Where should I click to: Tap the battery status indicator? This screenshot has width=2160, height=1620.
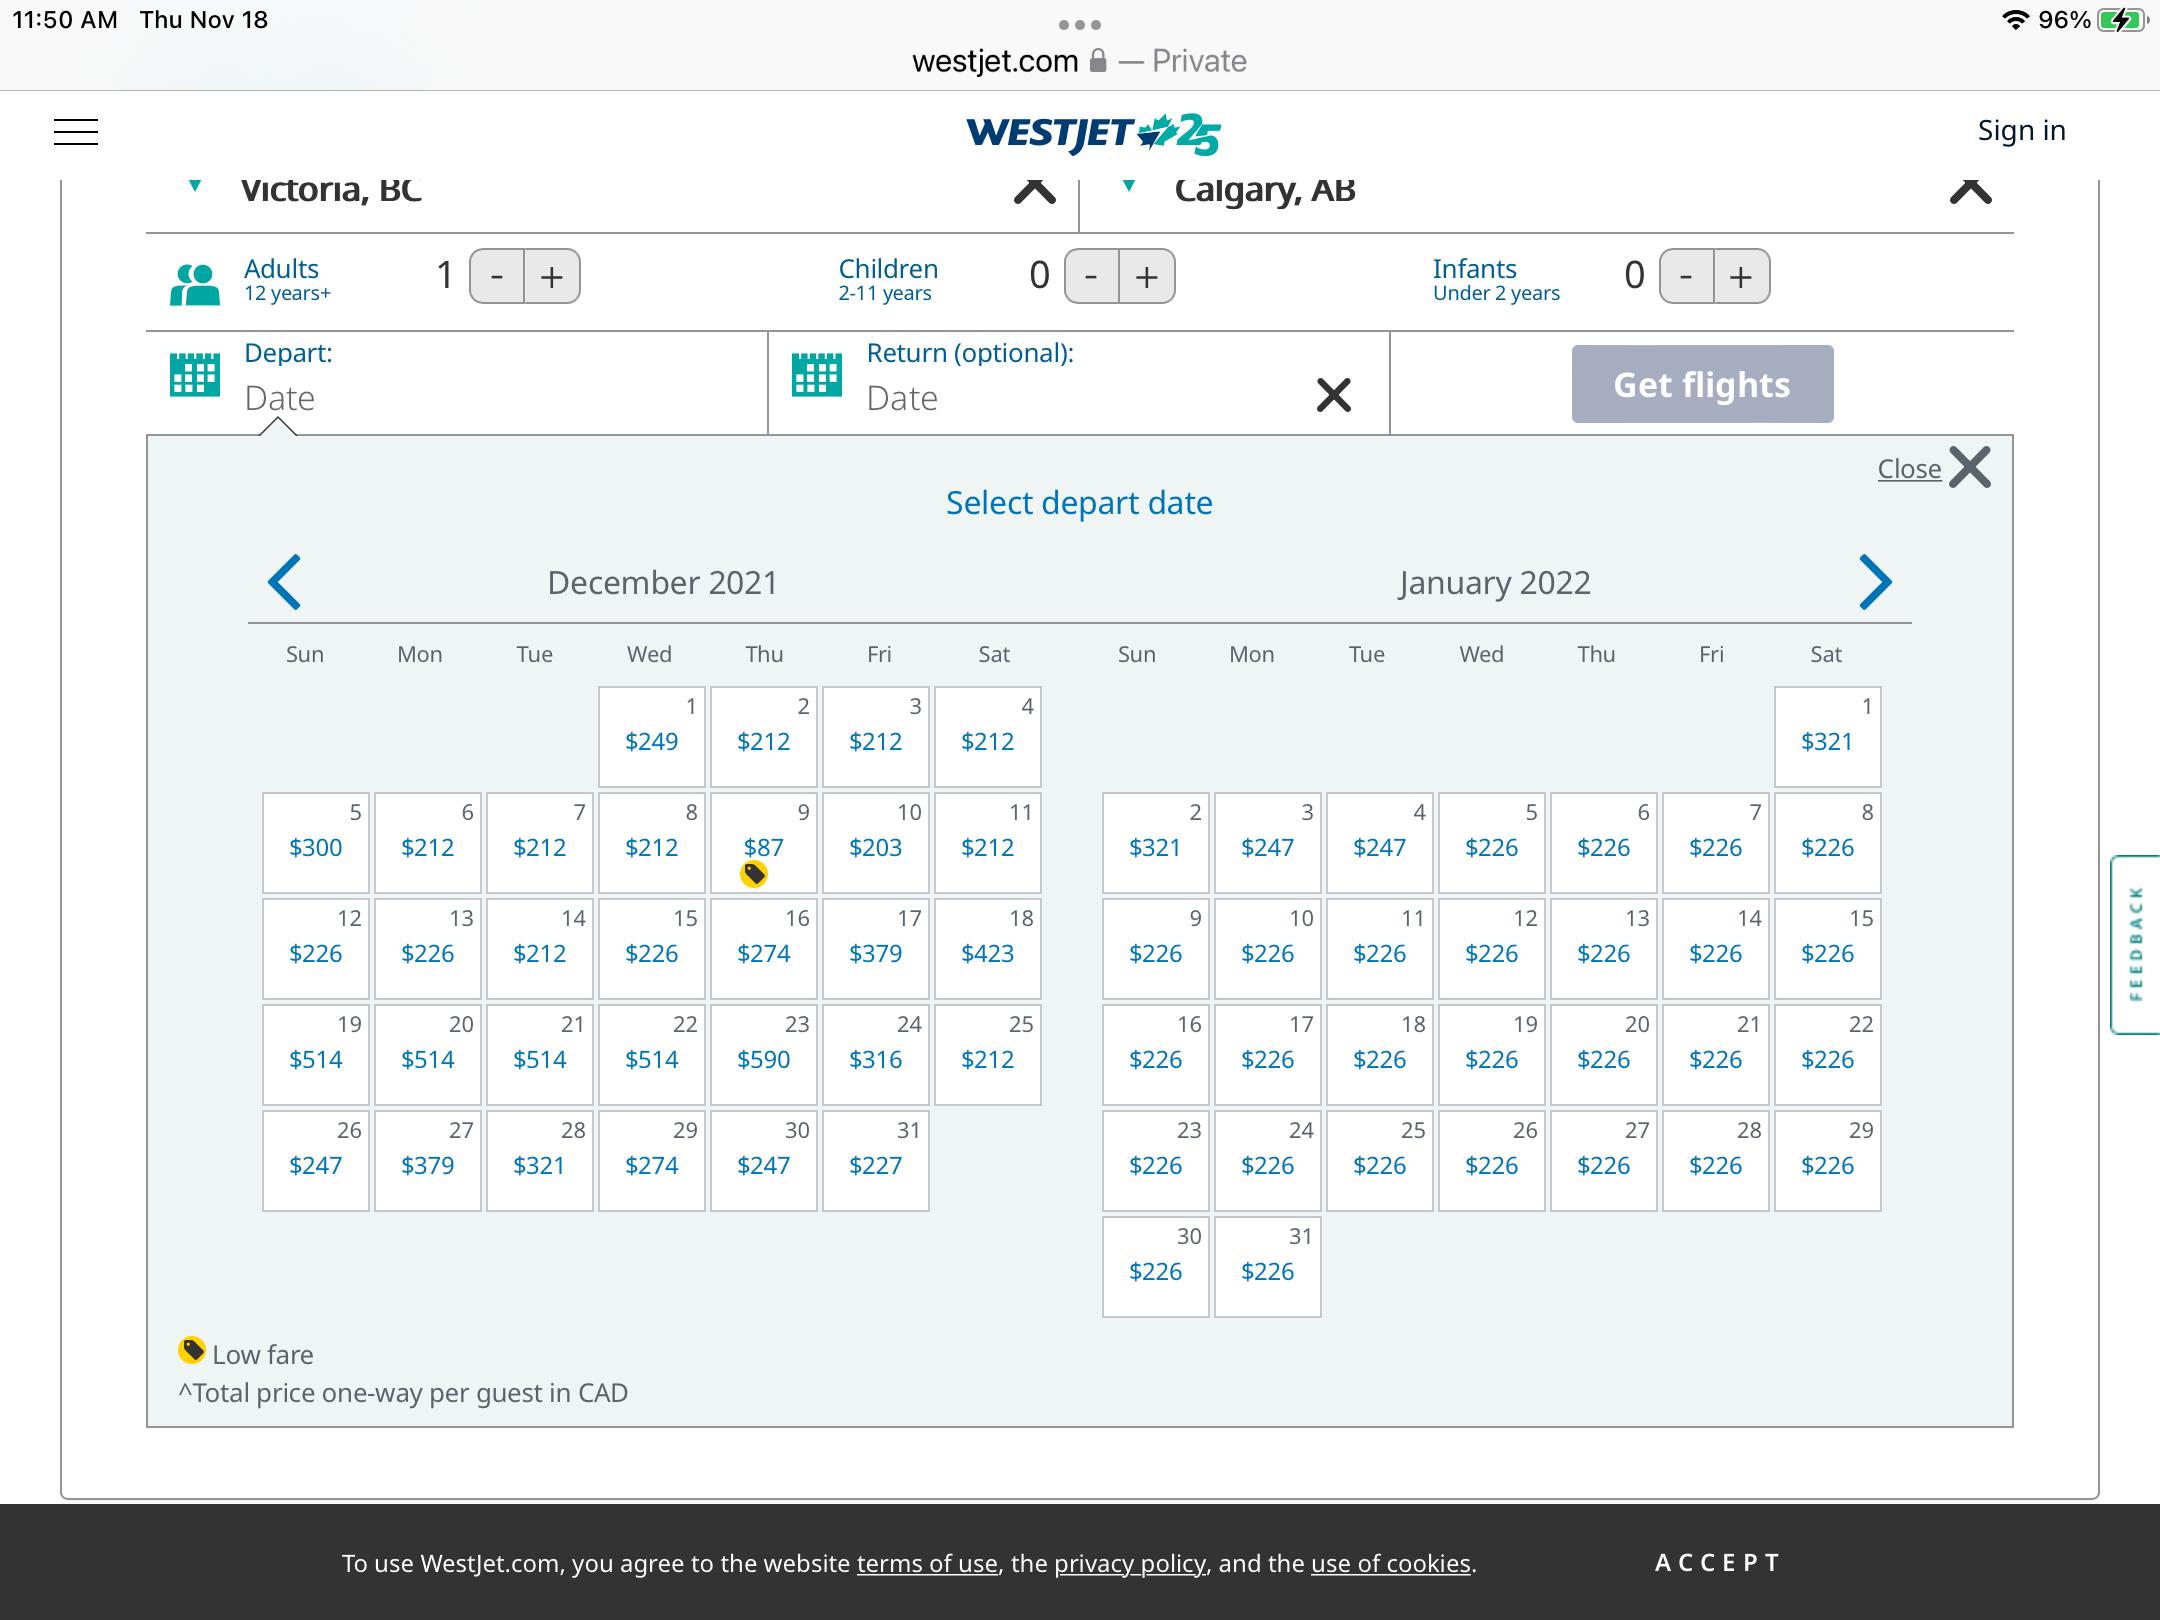(x=2122, y=20)
